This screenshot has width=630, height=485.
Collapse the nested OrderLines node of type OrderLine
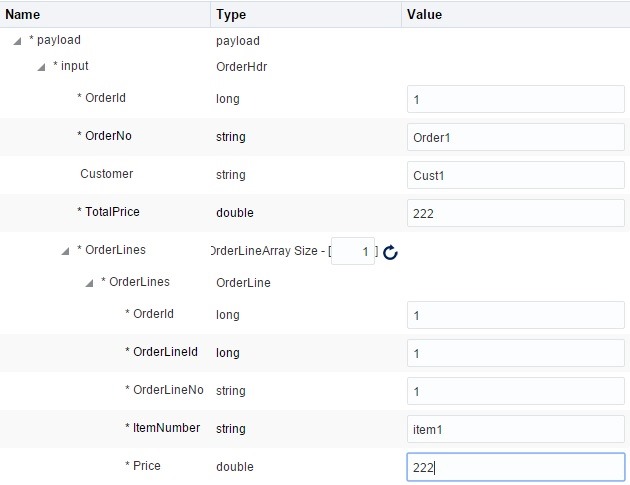[x=90, y=283]
